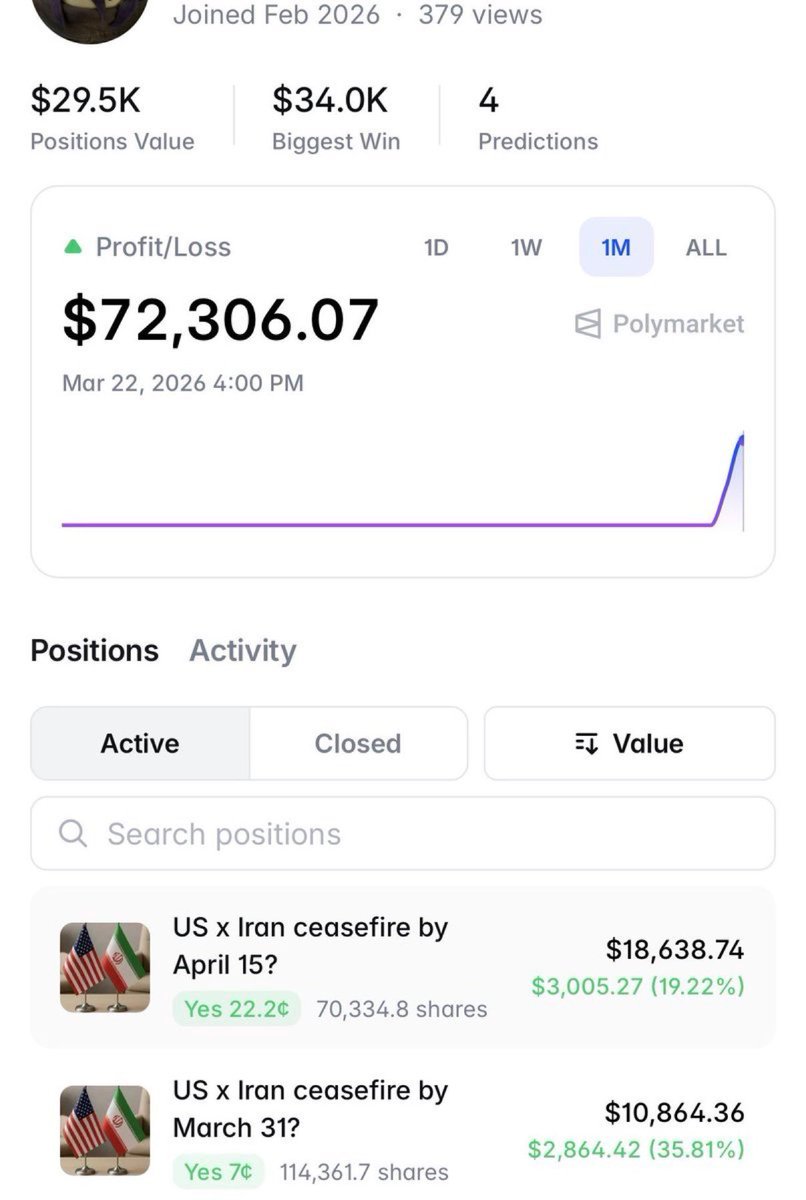Open US x Iran ceasefire by March 31 market

[x=310, y=1109]
